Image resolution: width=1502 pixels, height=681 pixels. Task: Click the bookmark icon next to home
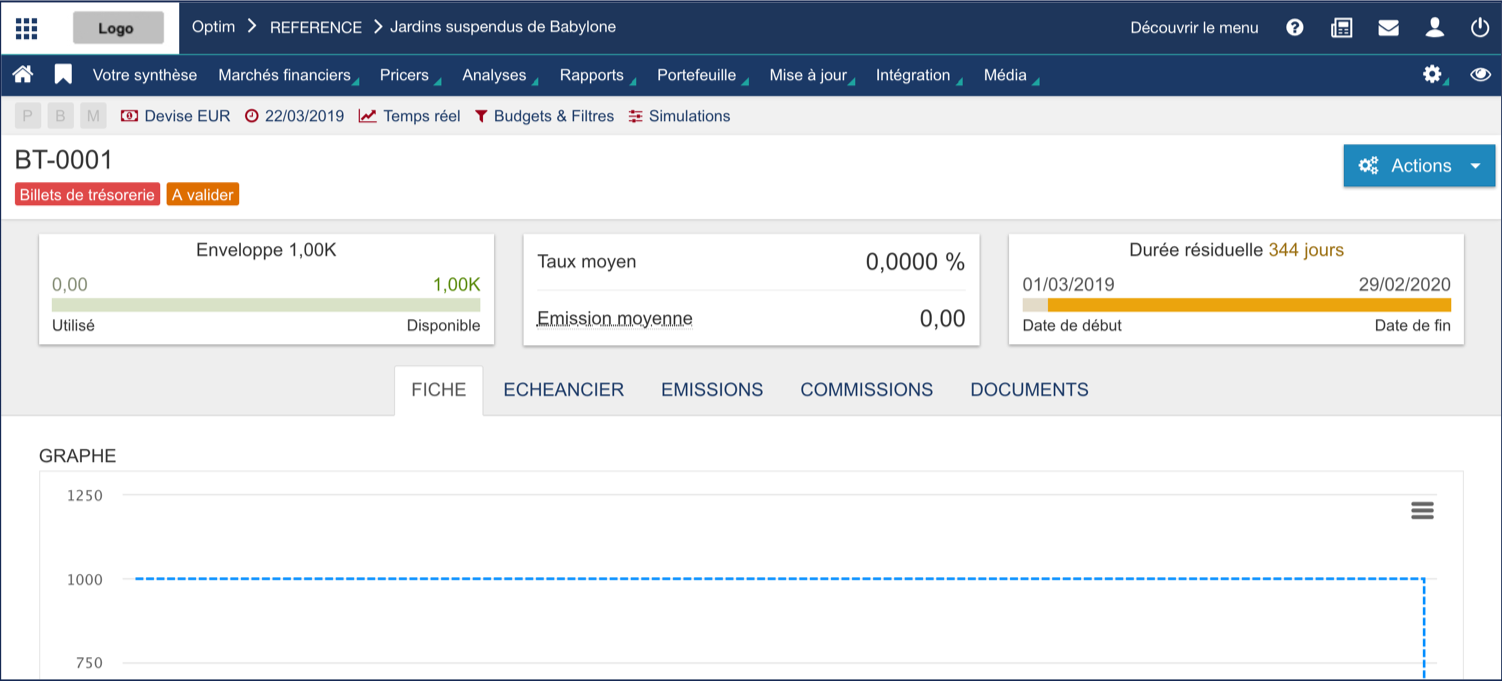click(x=60, y=74)
